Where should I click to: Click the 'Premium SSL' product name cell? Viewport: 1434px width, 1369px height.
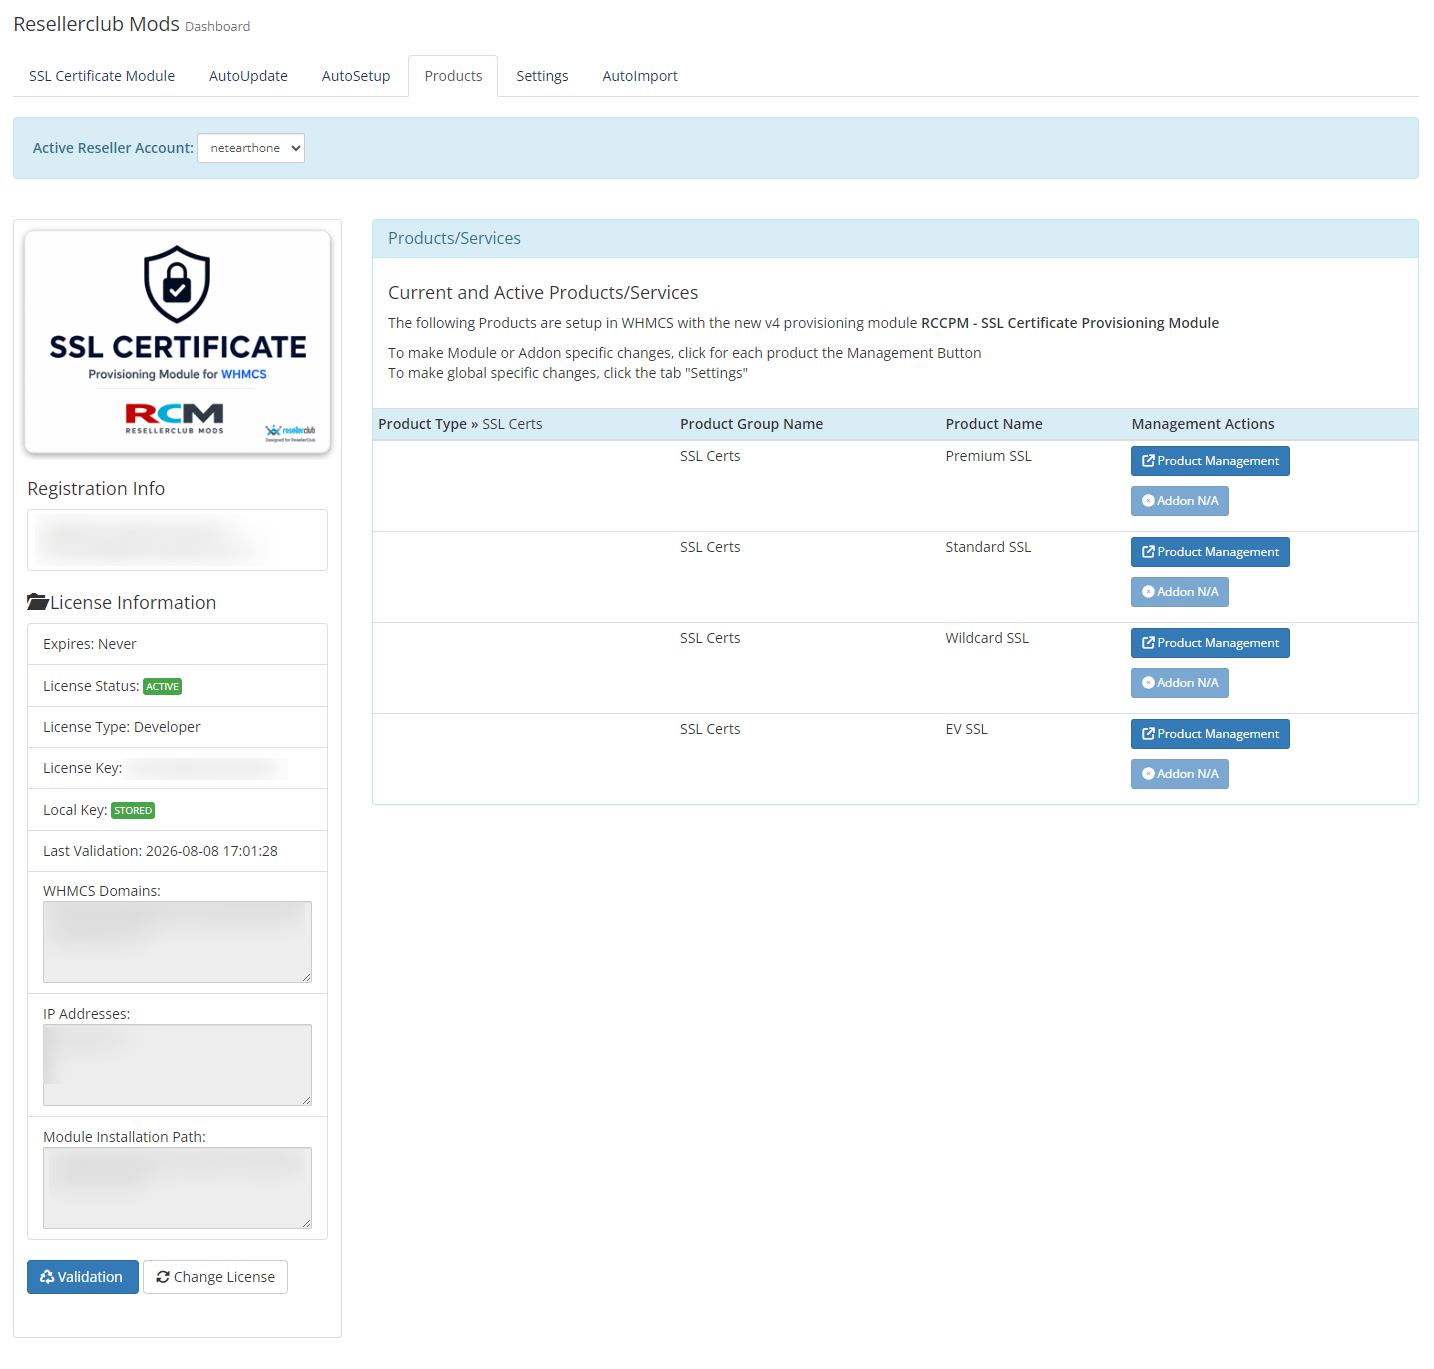[988, 456]
